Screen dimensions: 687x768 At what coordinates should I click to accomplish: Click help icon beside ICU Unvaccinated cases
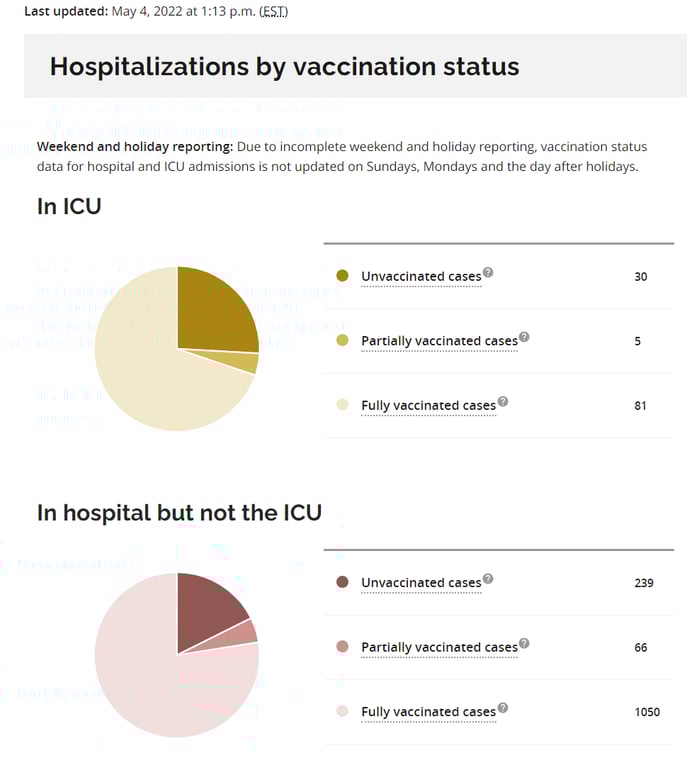pos(488,272)
